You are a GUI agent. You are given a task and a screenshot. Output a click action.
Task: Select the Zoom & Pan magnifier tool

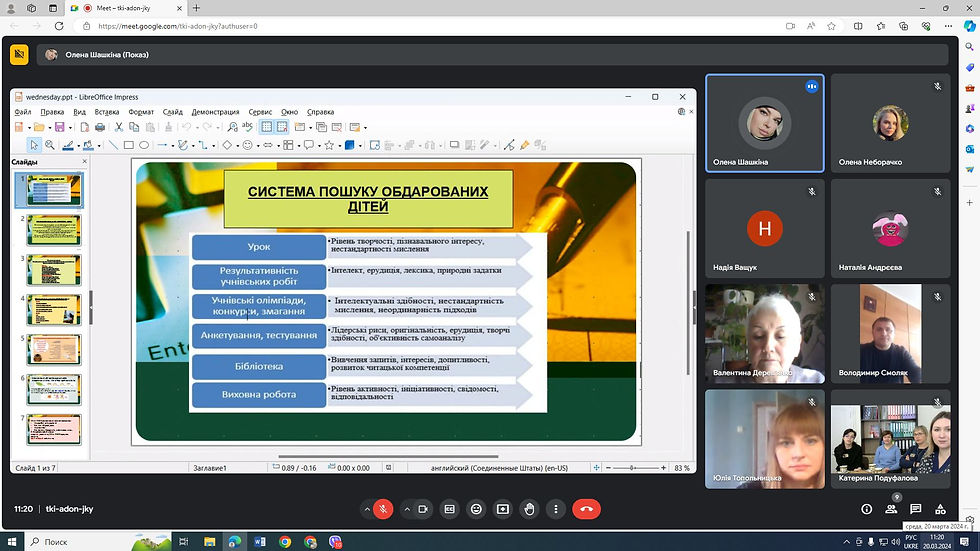[50, 145]
